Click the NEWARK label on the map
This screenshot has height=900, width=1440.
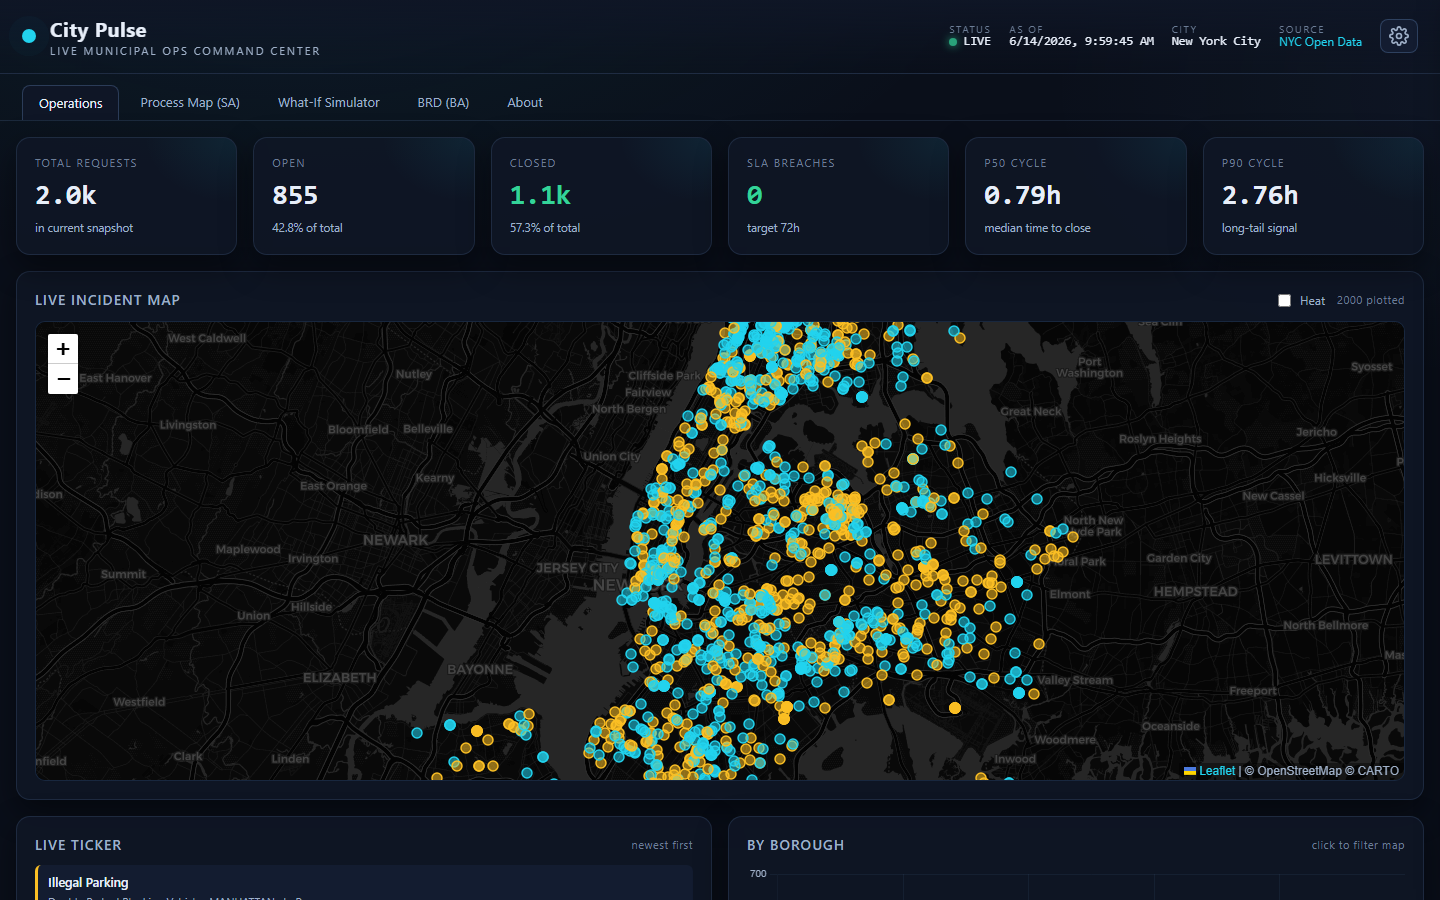coord(396,540)
